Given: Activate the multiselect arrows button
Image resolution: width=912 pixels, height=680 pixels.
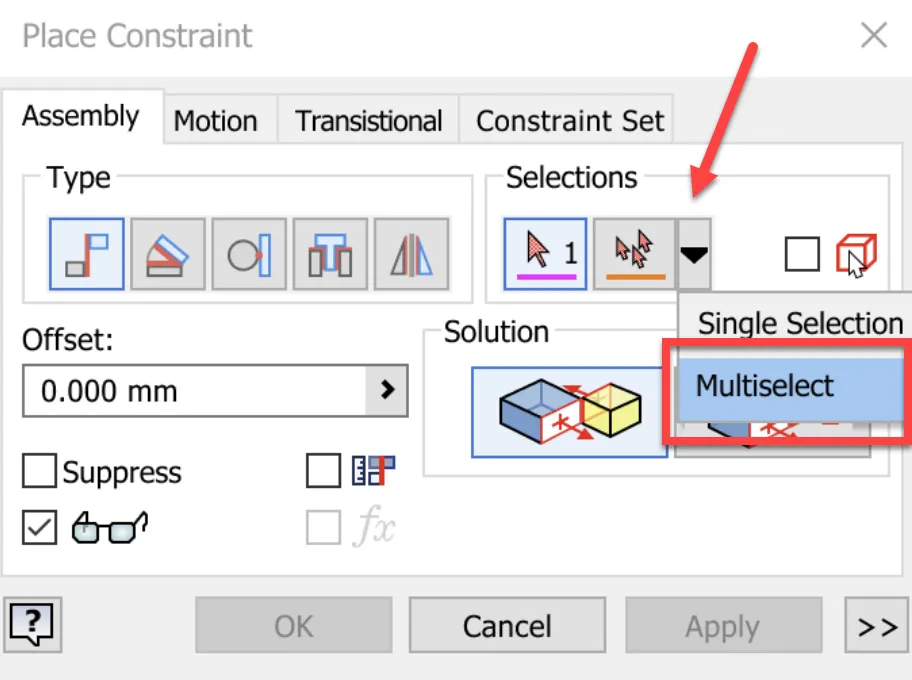Looking at the screenshot, I should coord(635,254).
